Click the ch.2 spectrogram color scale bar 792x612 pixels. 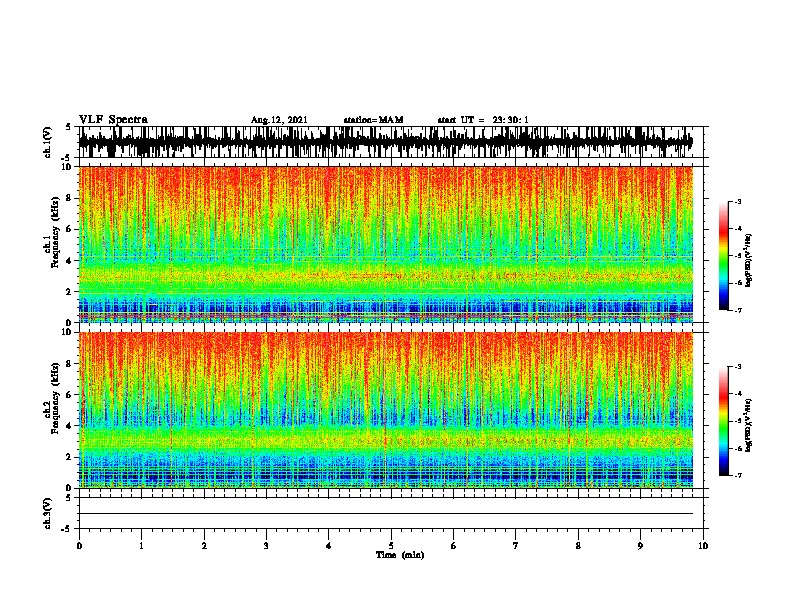coord(723,421)
